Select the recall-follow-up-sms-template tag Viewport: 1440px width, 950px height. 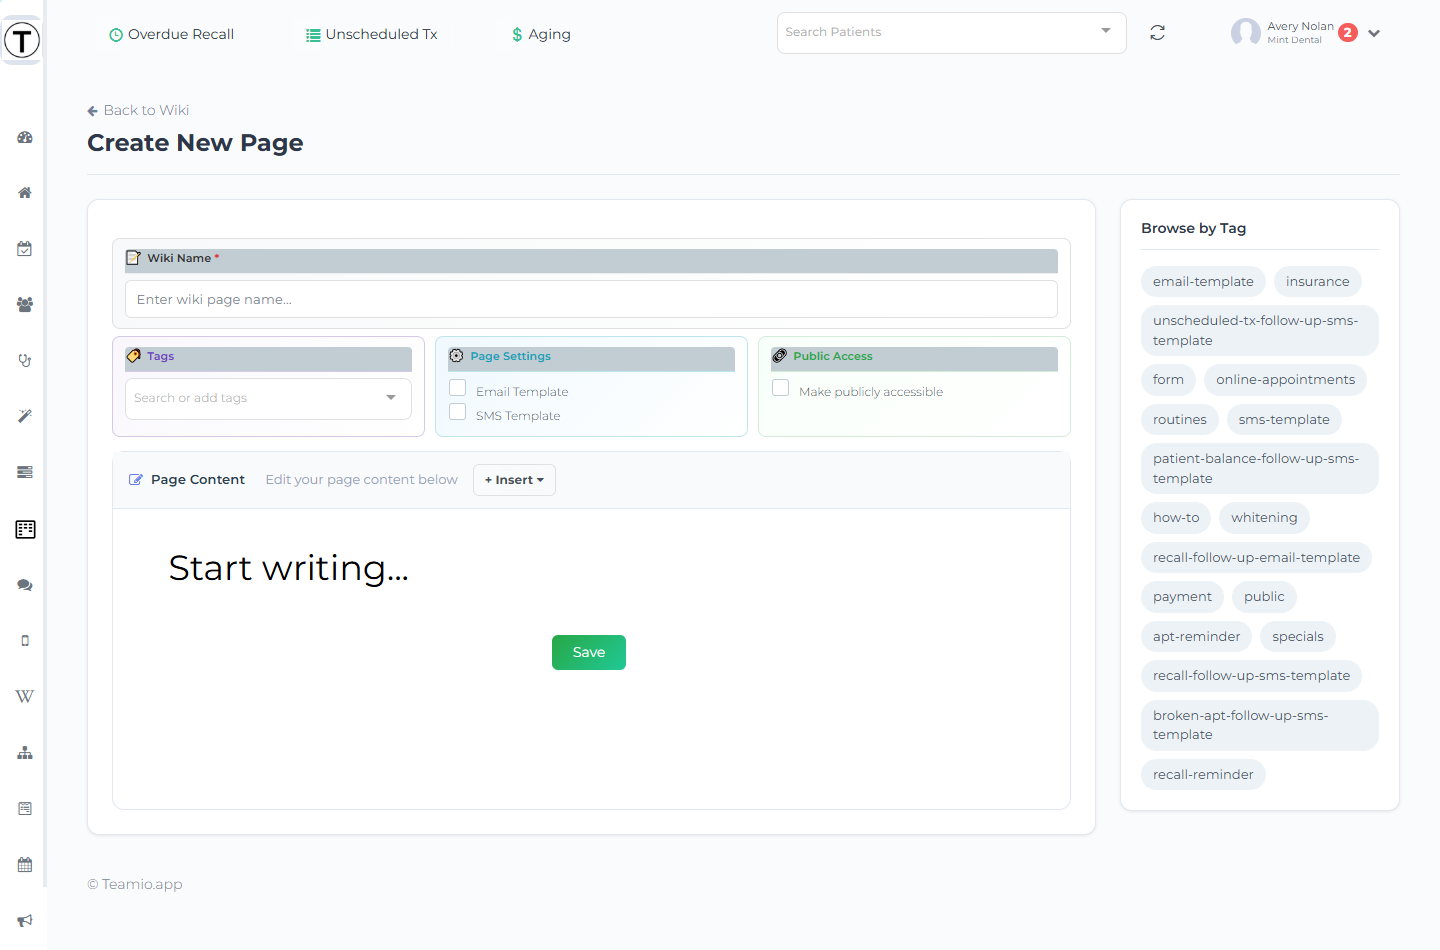(x=1251, y=676)
